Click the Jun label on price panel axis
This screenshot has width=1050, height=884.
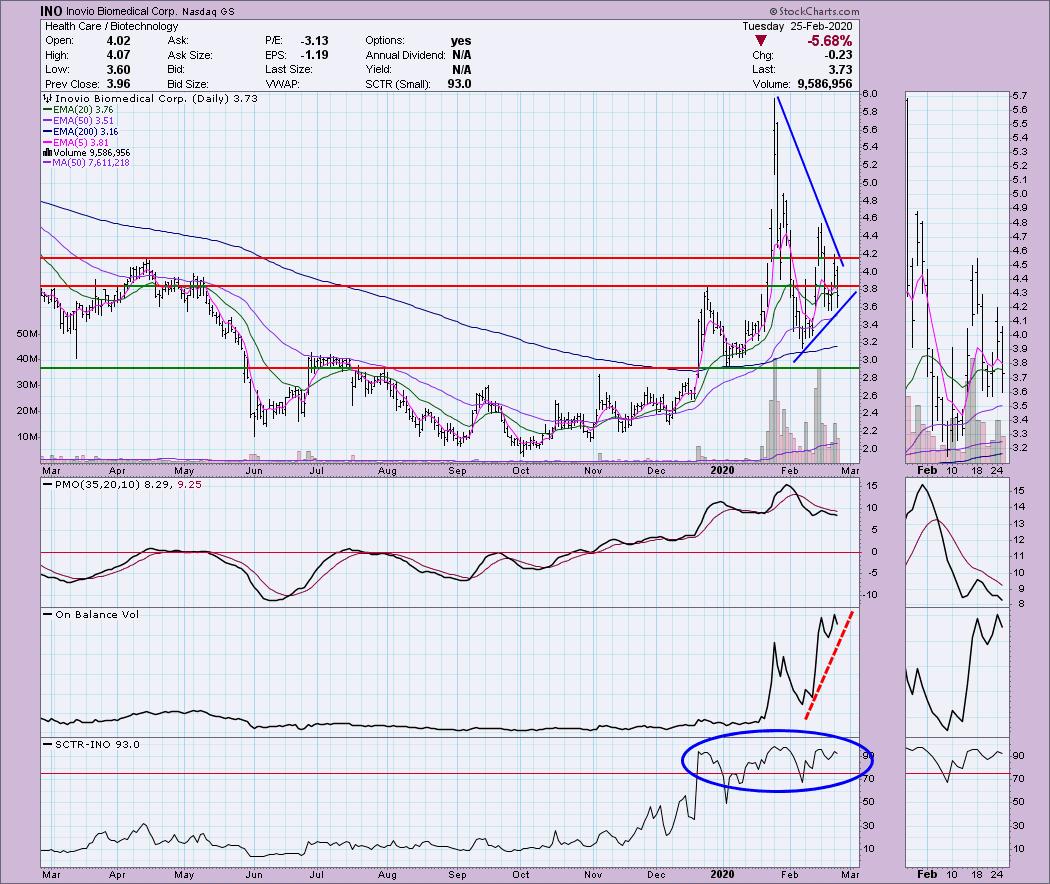coord(254,471)
